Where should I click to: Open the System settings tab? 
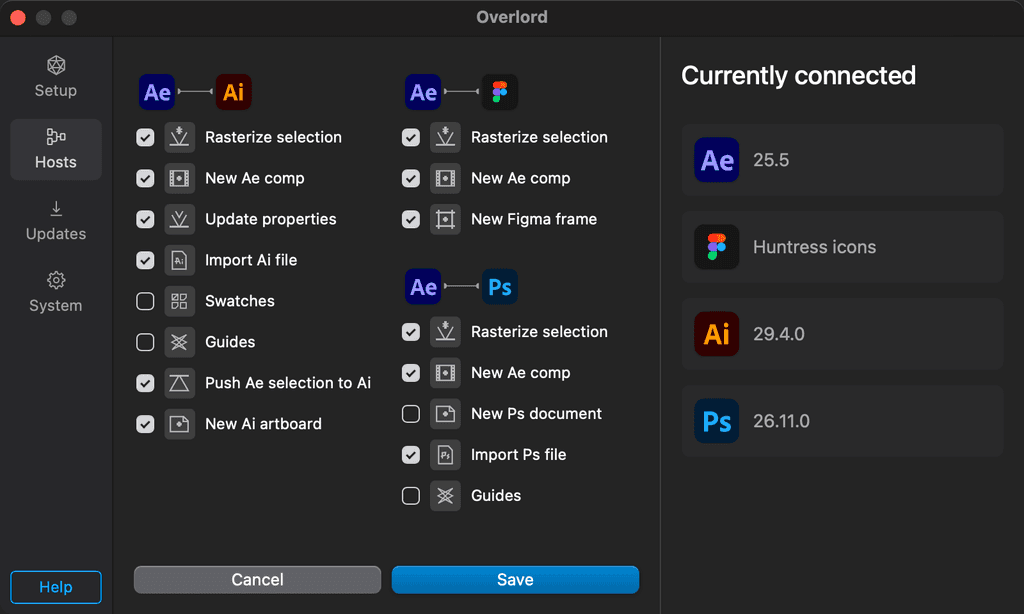tap(56, 293)
